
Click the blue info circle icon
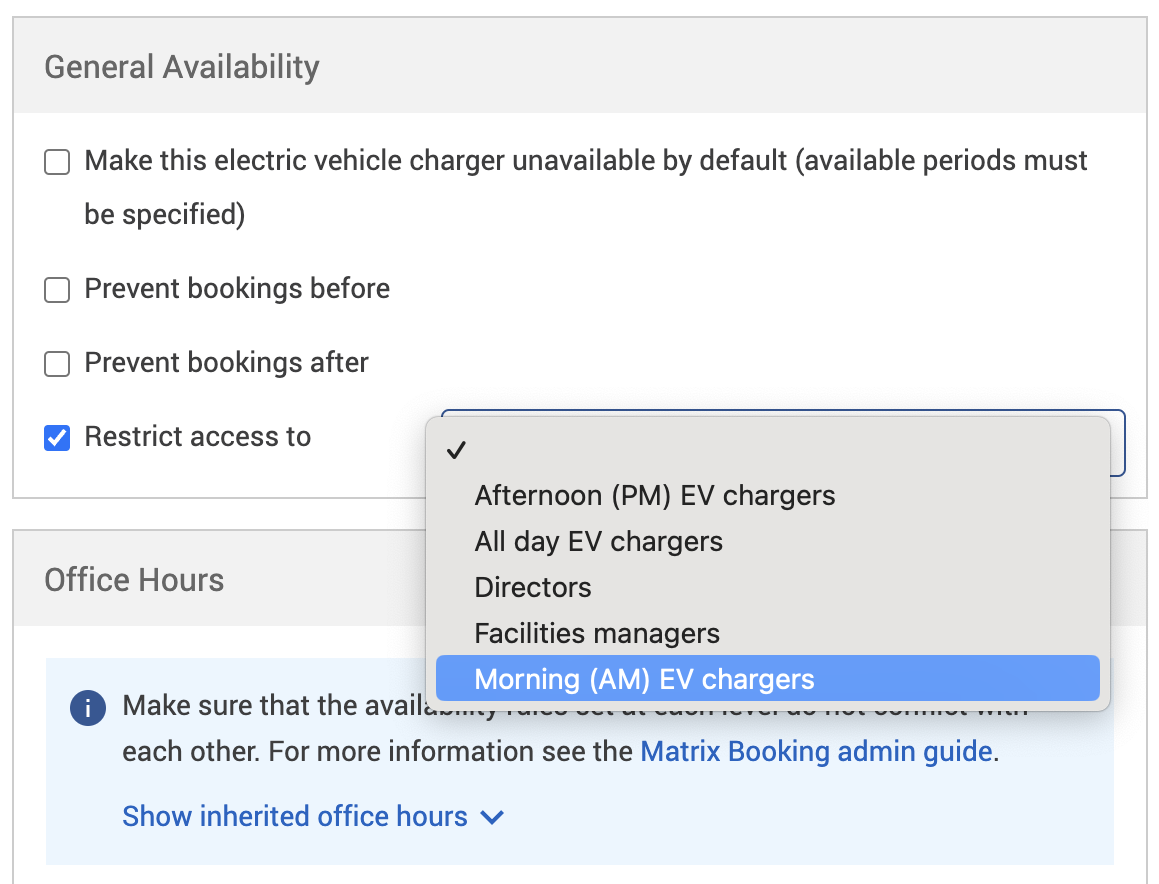point(88,708)
